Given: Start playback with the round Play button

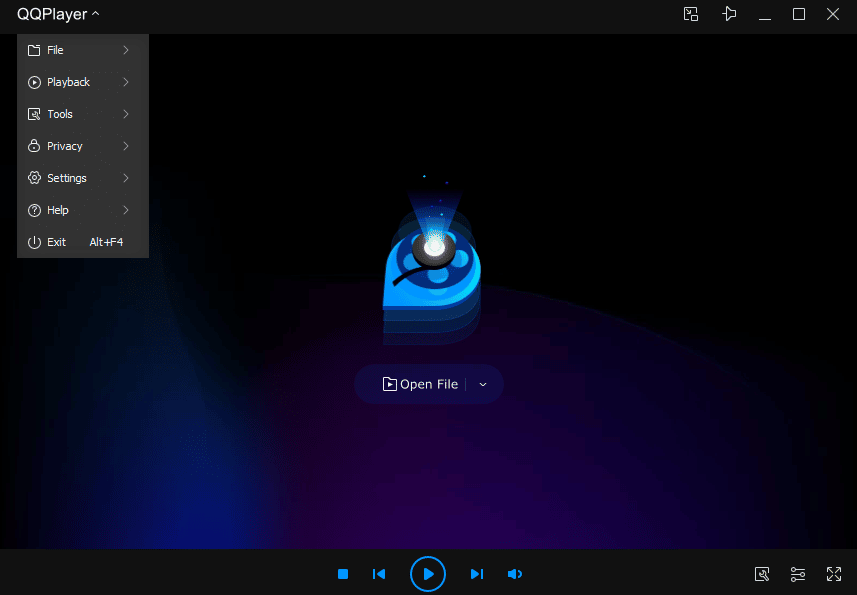Looking at the screenshot, I should coord(428,574).
